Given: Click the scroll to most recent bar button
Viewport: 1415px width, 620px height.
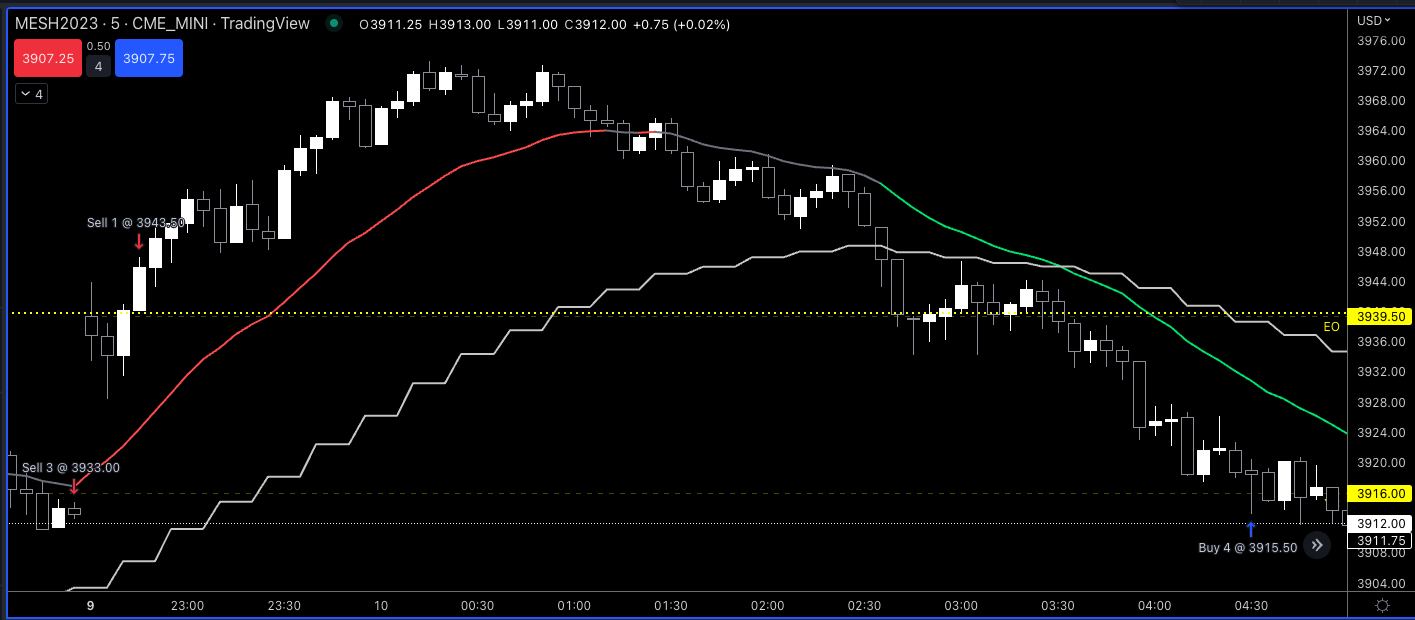Looking at the screenshot, I should (1317, 545).
